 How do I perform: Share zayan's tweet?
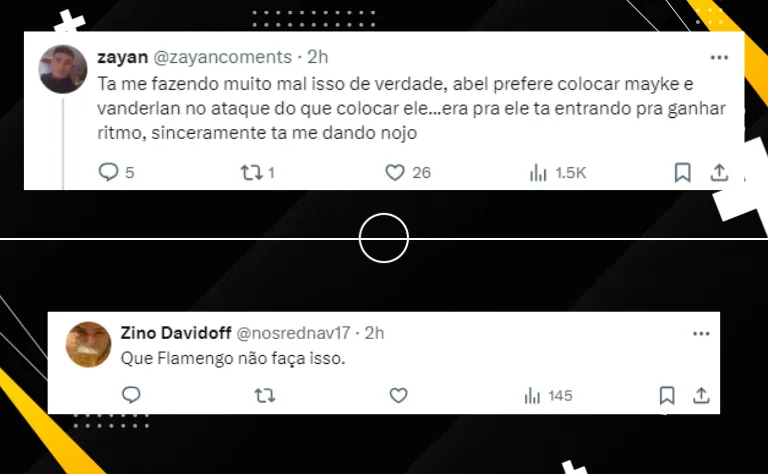tap(719, 172)
